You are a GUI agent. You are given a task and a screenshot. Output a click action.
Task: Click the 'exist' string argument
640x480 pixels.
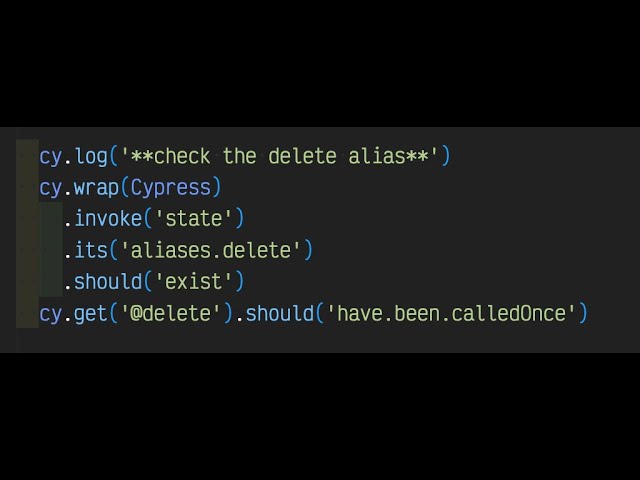click(x=195, y=281)
